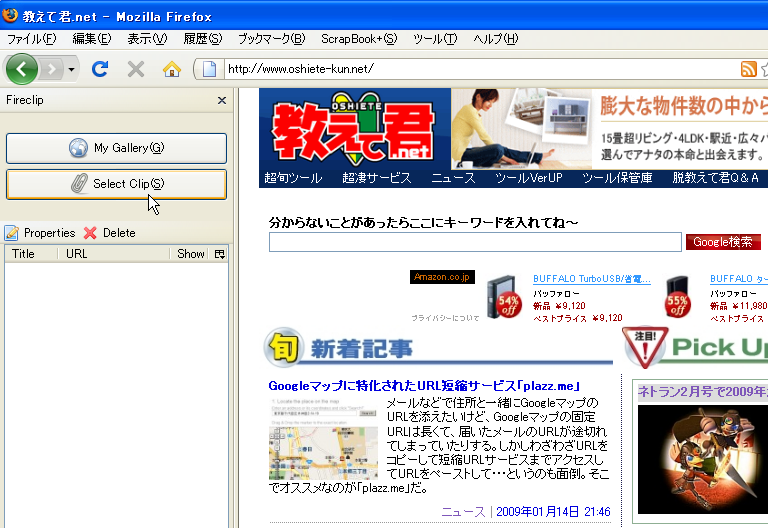Open BUFFALO TurboUSB product link
The image size is (768, 528).
pos(592,279)
